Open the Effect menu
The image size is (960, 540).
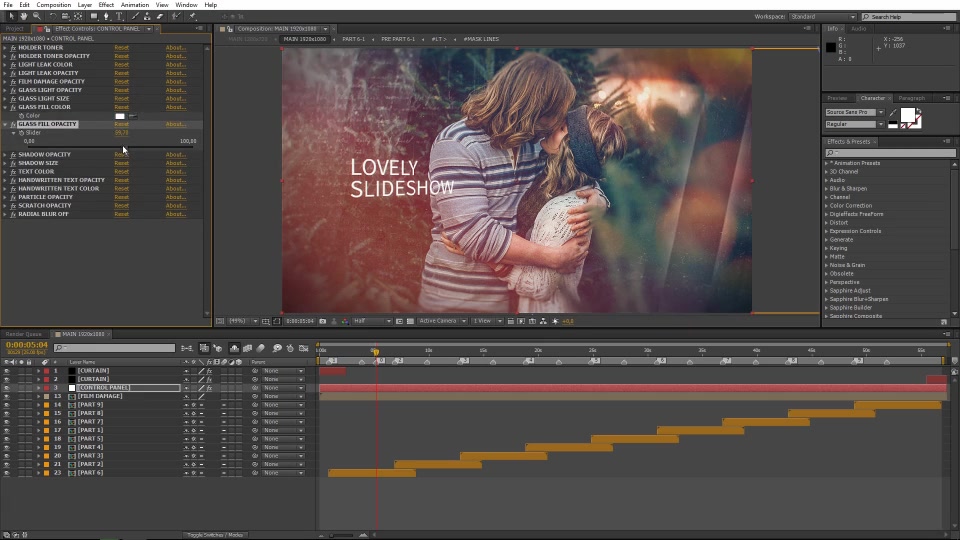coord(106,5)
